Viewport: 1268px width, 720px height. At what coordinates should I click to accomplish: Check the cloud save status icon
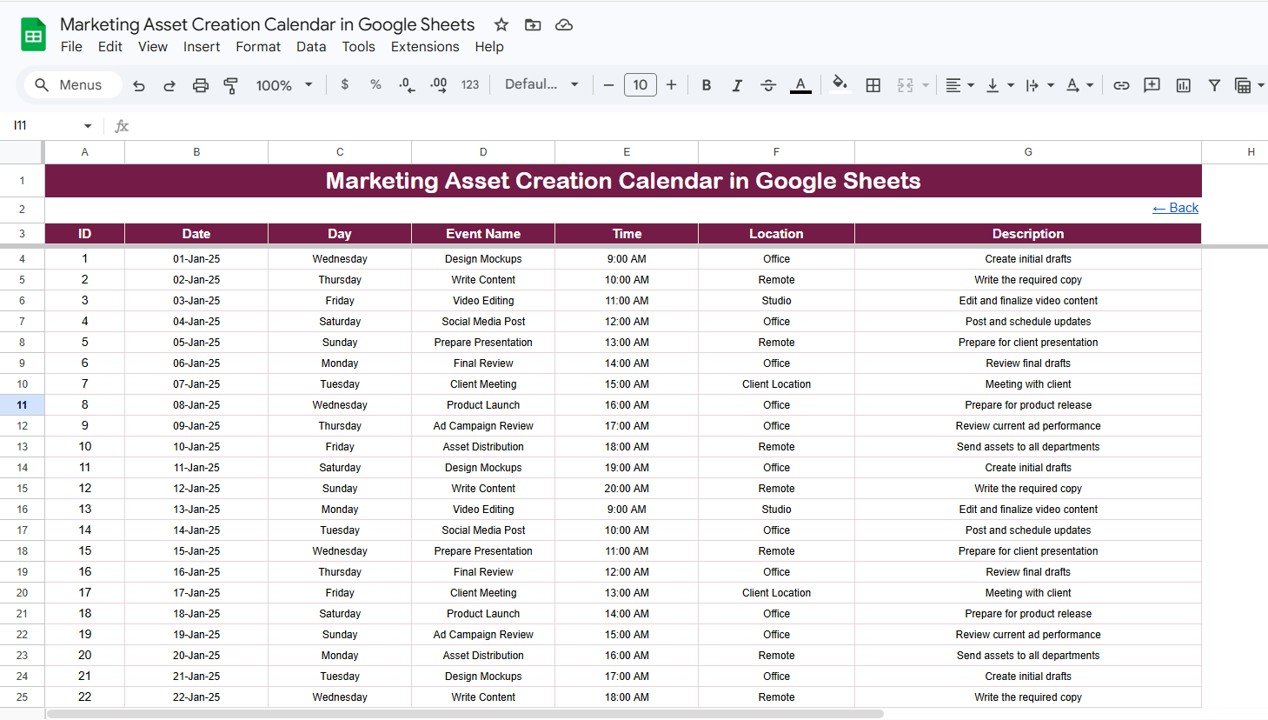564,24
